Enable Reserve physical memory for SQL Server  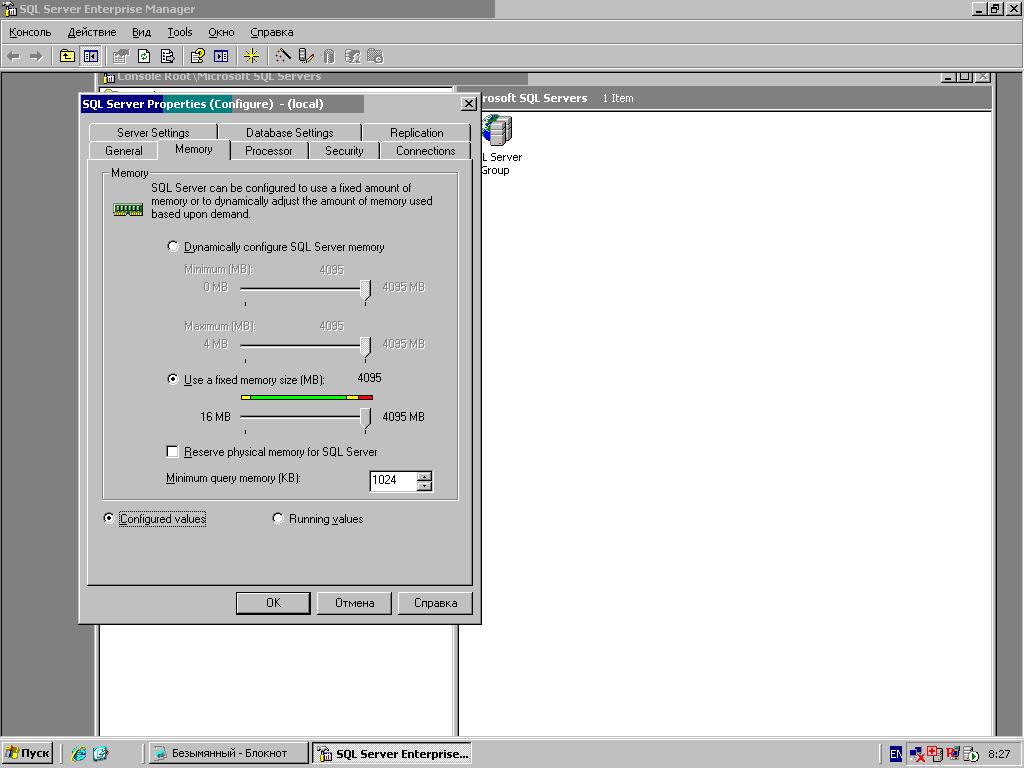(173, 452)
